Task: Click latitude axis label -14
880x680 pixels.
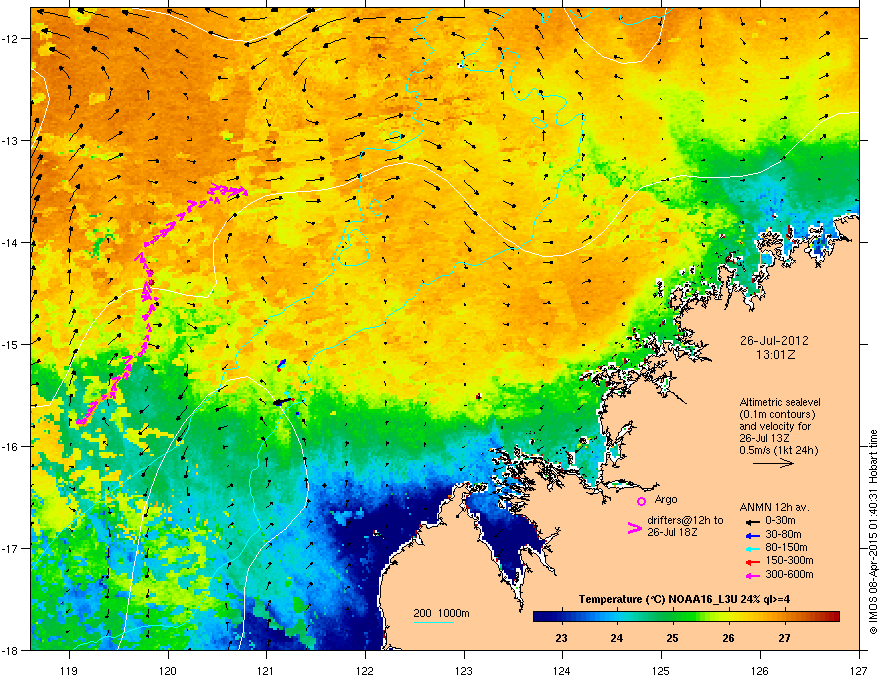Action: click(11, 242)
